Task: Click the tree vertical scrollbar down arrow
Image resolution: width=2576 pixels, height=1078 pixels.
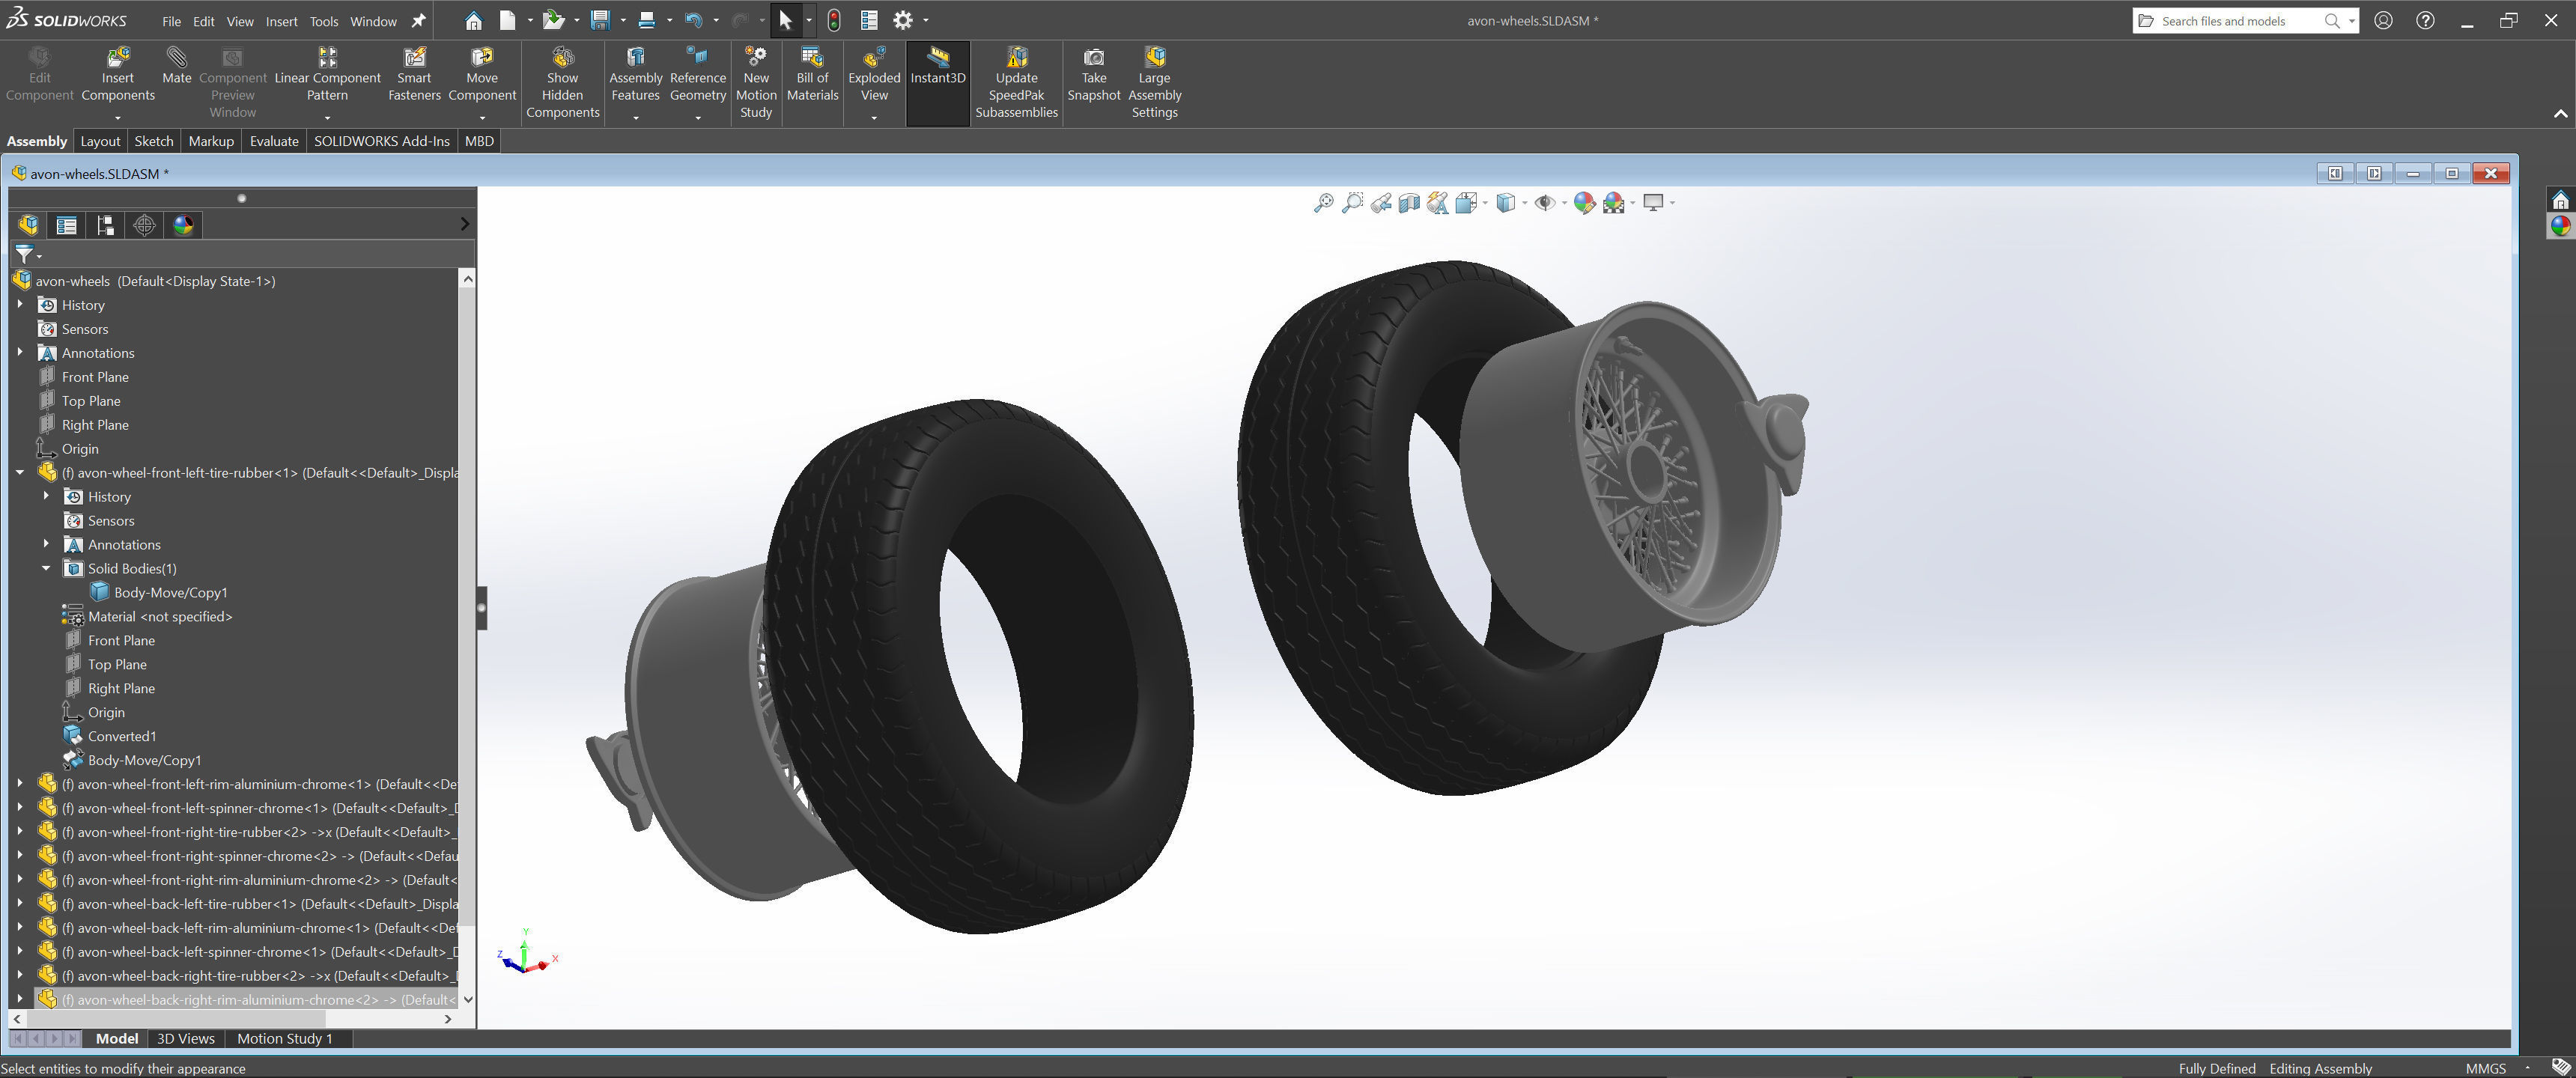Action: click(467, 999)
